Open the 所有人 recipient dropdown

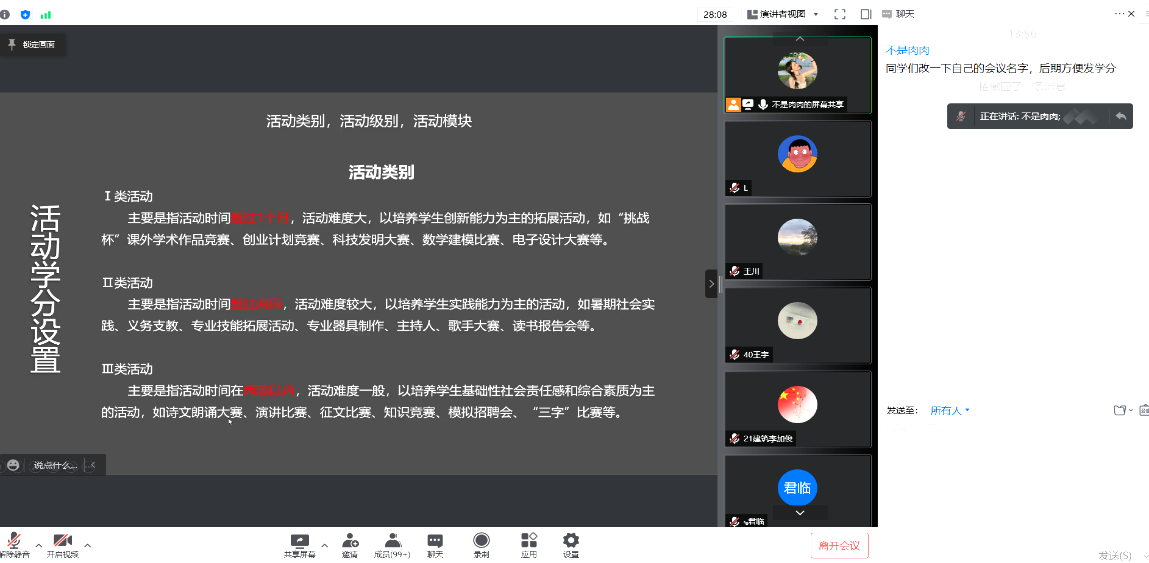950,410
